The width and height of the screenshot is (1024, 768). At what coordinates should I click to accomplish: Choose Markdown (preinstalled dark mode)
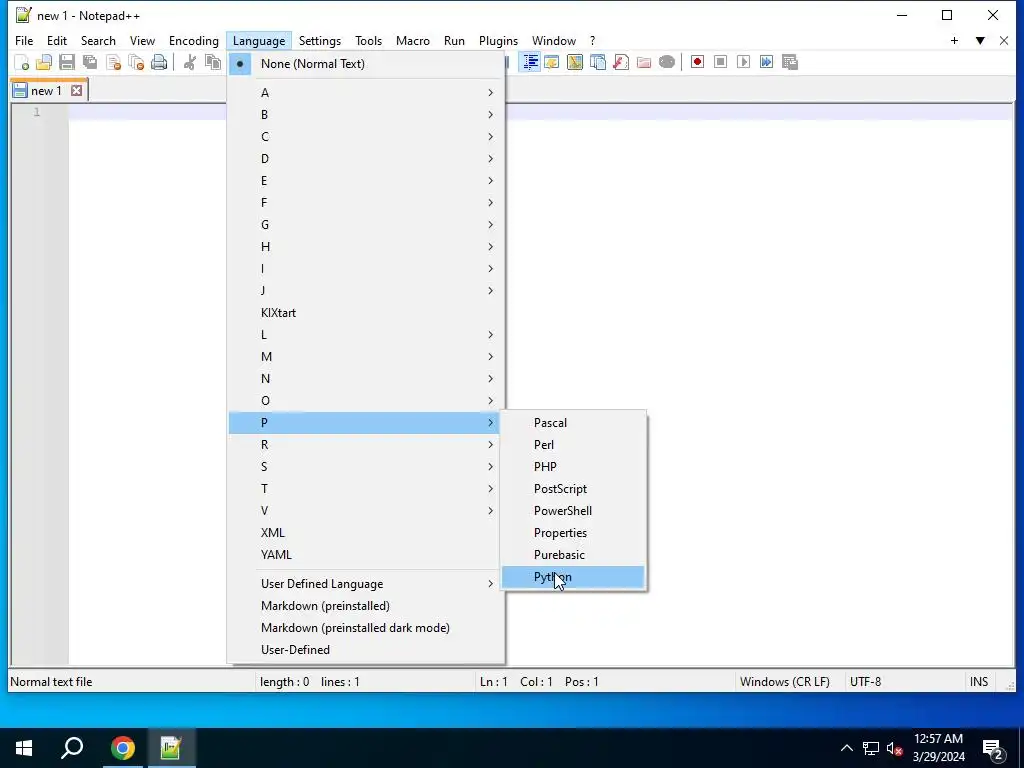pos(366,628)
